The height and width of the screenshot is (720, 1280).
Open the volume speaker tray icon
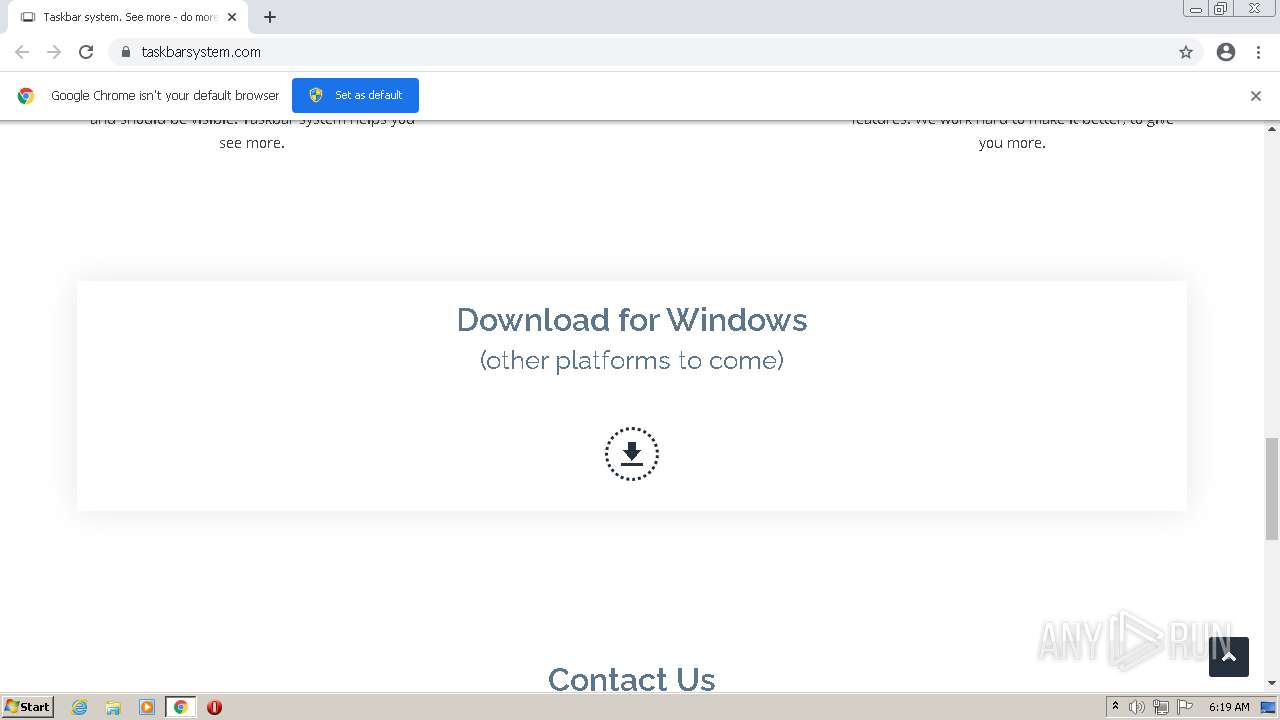pyautogui.click(x=1137, y=707)
